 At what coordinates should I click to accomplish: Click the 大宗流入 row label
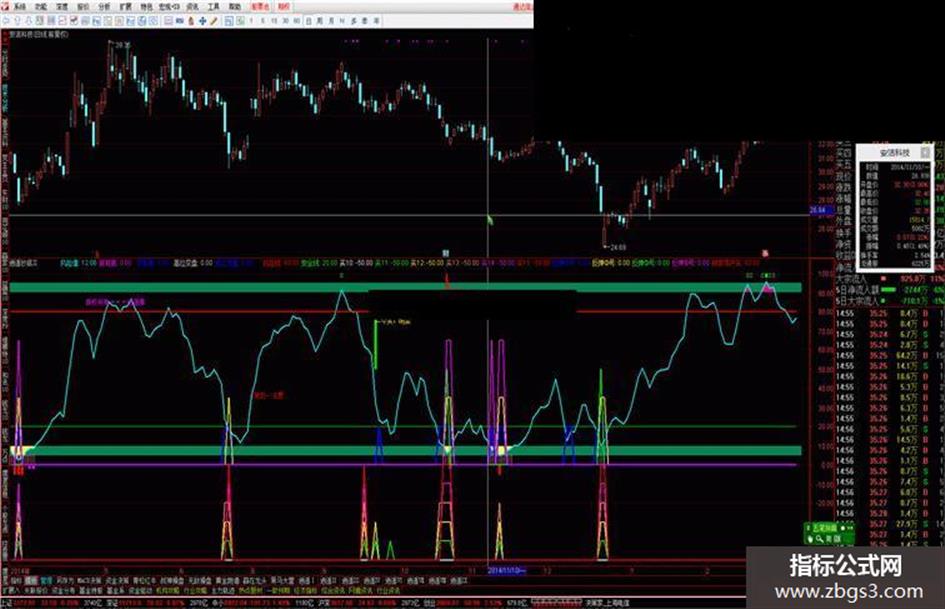pos(852,279)
